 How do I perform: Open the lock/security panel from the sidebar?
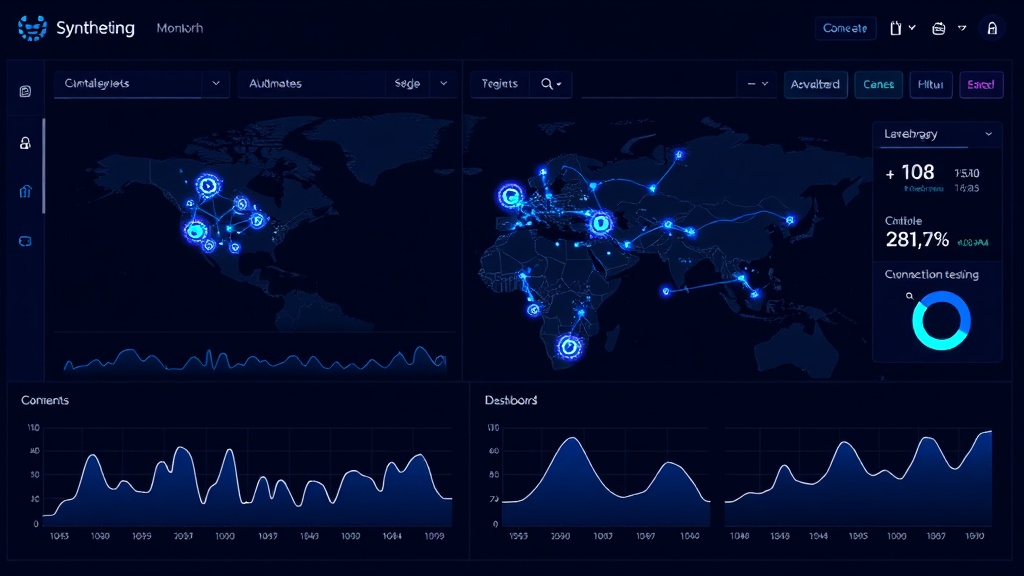point(25,143)
